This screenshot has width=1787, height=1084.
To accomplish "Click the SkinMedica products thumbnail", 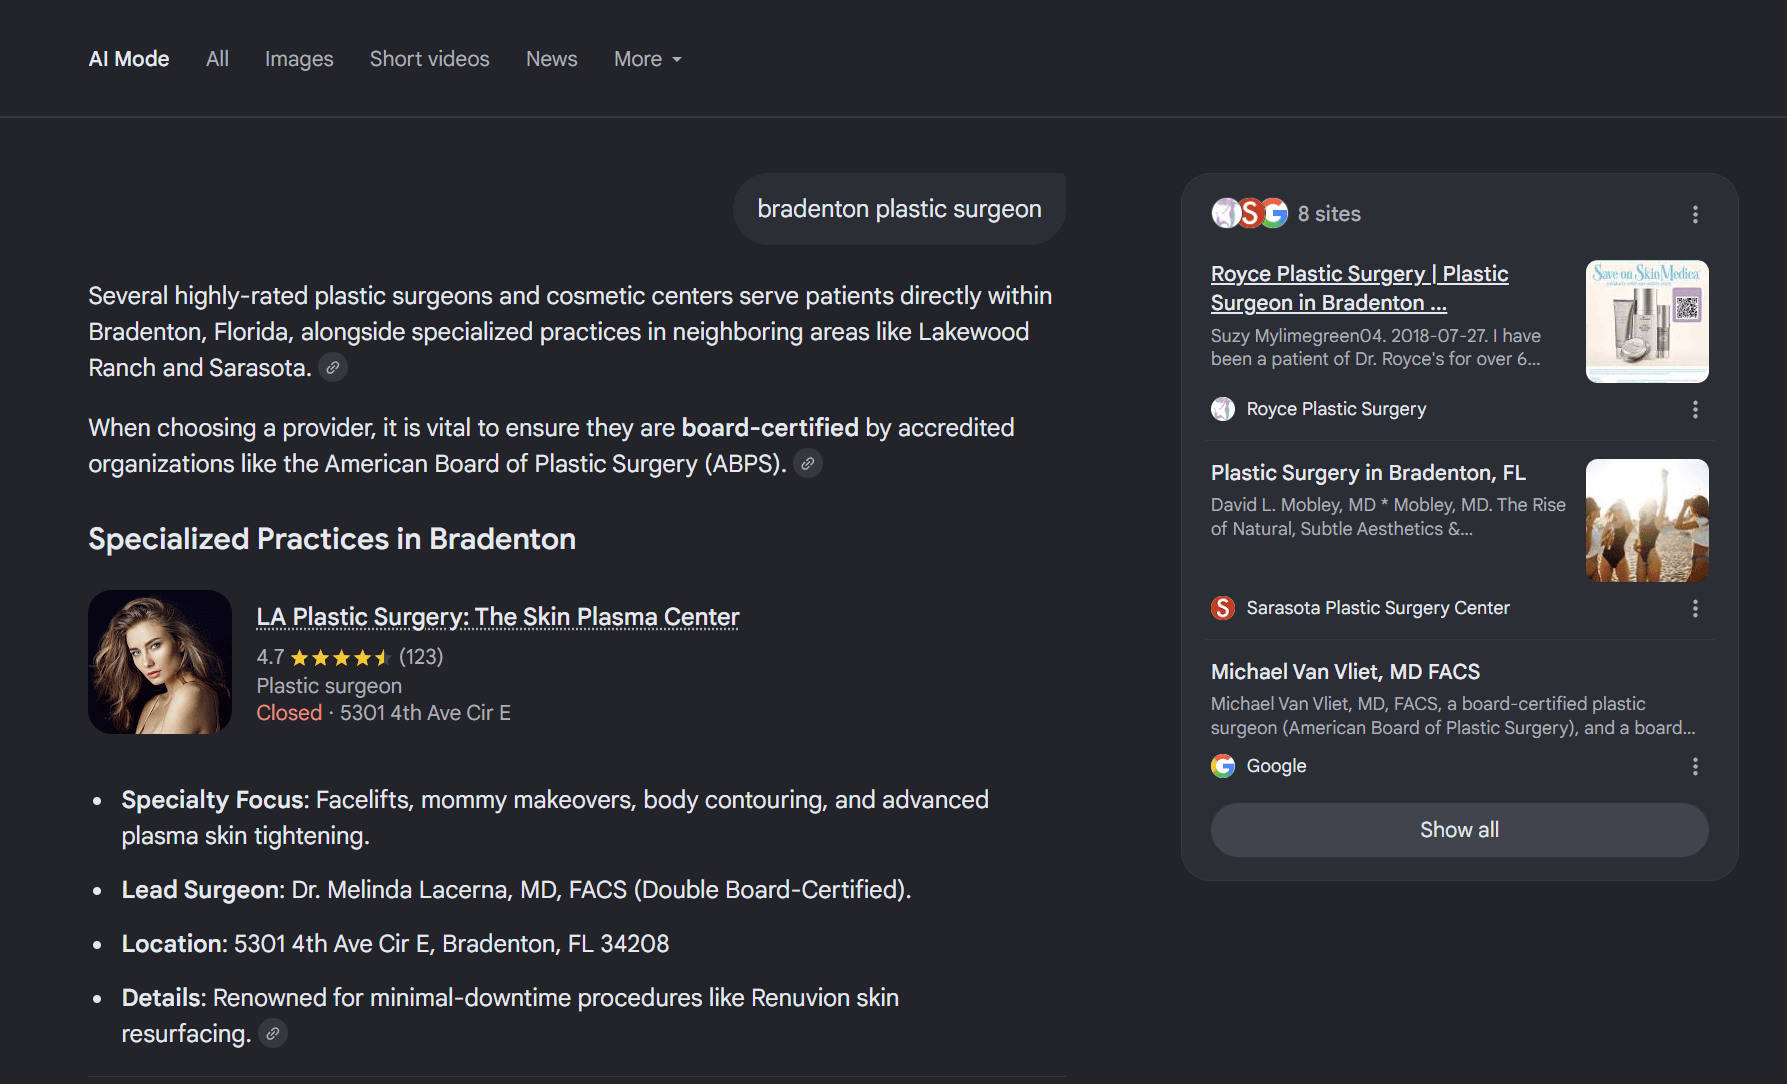I will pyautogui.click(x=1647, y=321).
